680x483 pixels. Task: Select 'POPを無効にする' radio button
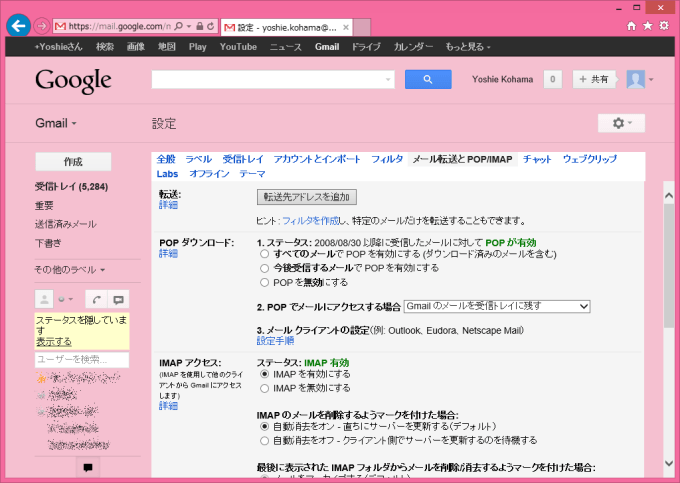click(x=264, y=282)
